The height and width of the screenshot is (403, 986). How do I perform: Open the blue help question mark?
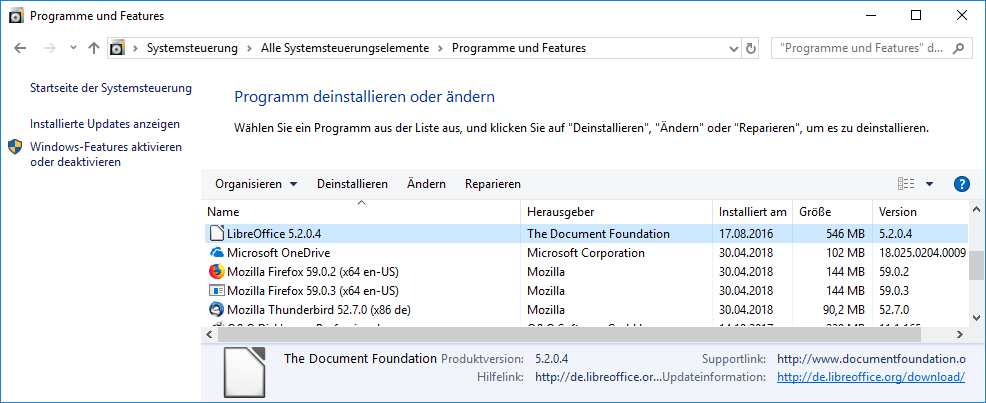(962, 184)
